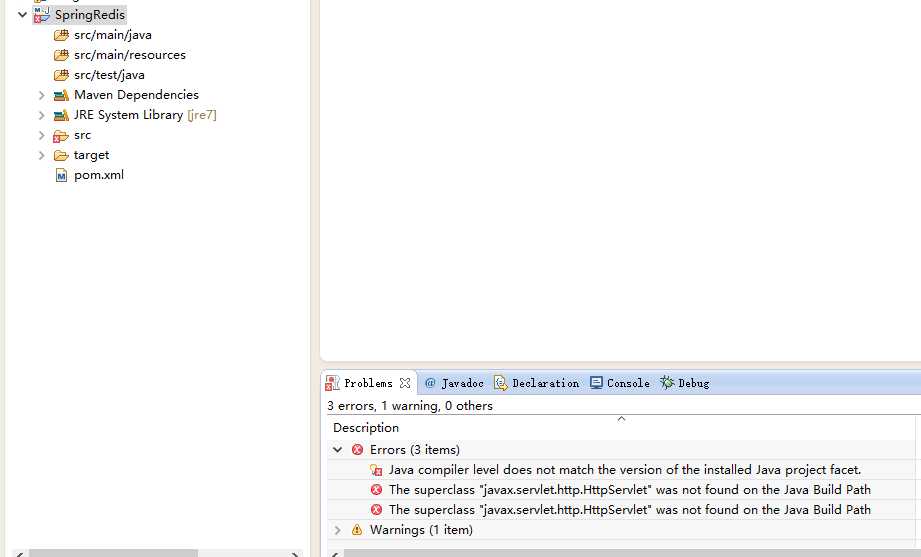The height and width of the screenshot is (557, 921).
Task: Click the SpringRedis project icon
Action: 41,15
